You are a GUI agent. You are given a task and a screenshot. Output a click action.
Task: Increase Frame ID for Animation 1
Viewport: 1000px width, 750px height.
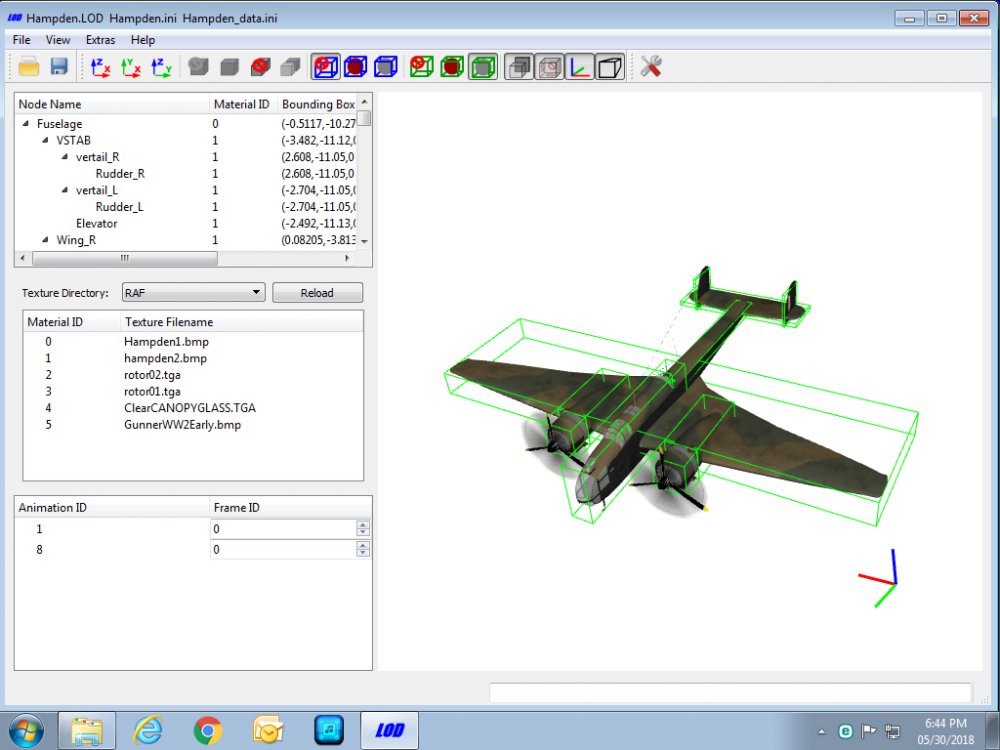click(363, 525)
